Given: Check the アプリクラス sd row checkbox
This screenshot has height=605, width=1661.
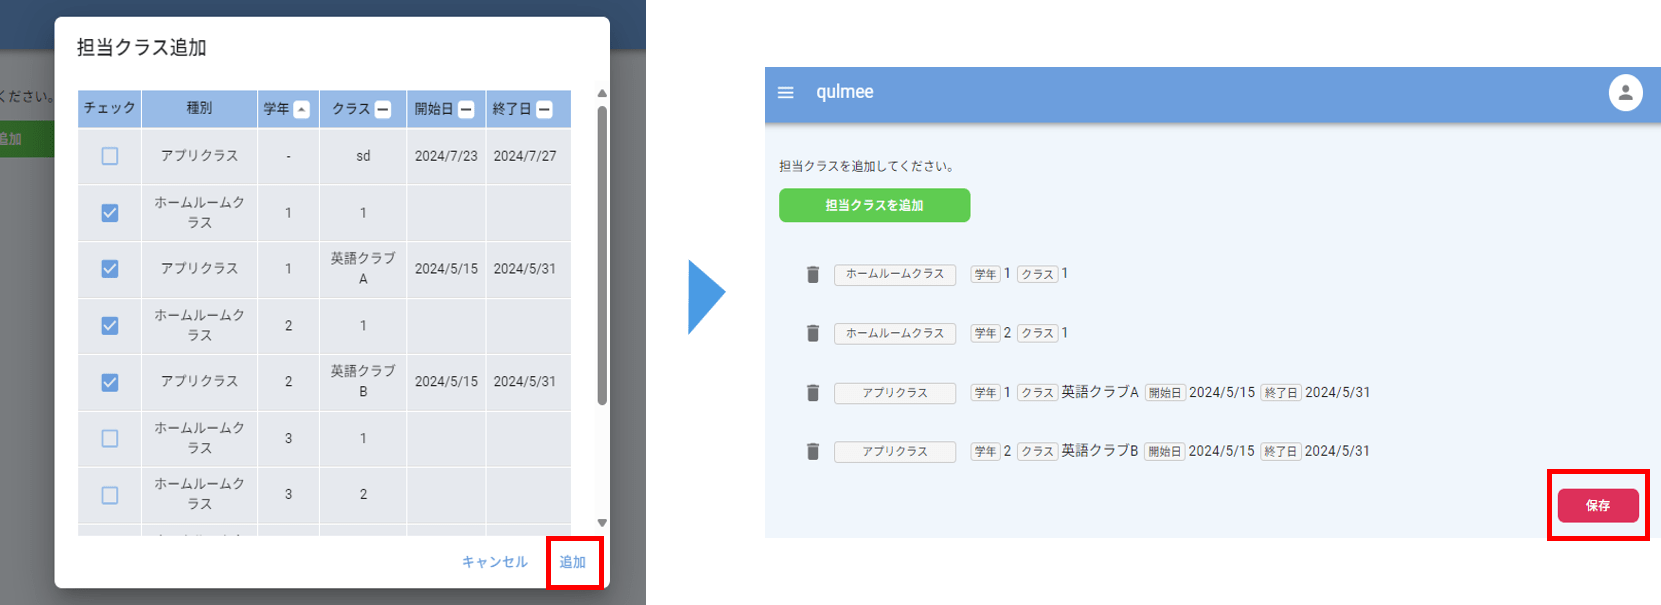Looking at the screenshot, I should point(110,156).
